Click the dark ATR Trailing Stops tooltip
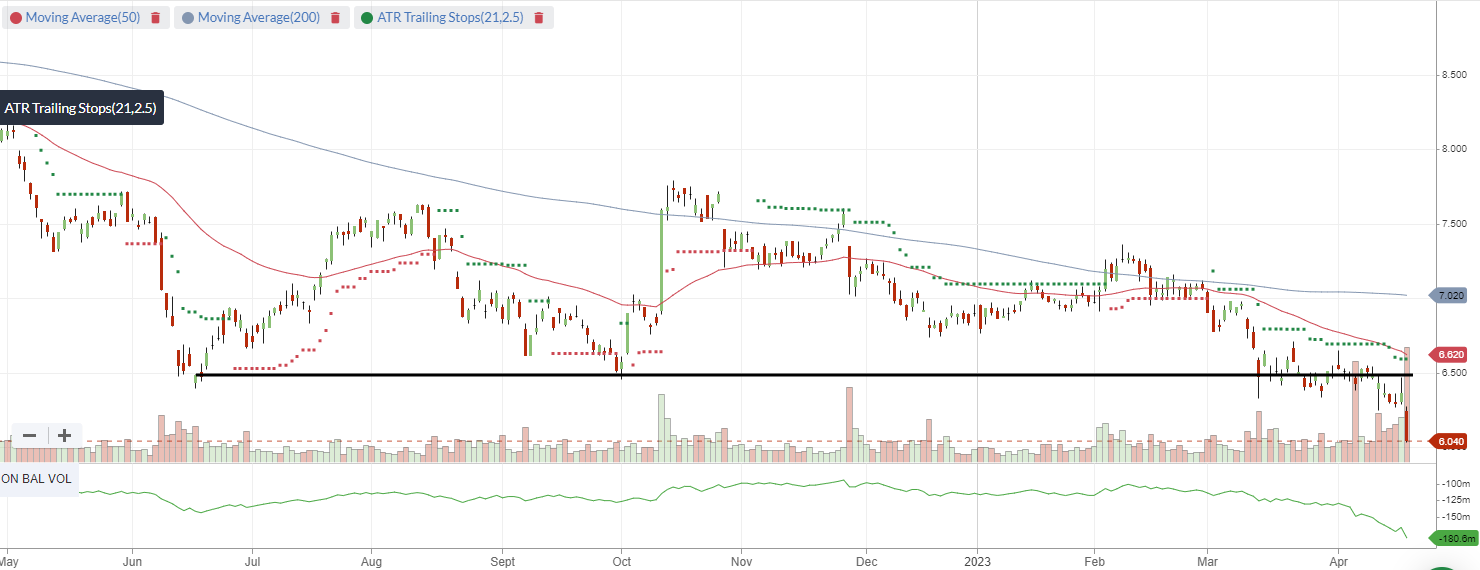The width and height of the screenshot is (1480, 570). [81, 108]
